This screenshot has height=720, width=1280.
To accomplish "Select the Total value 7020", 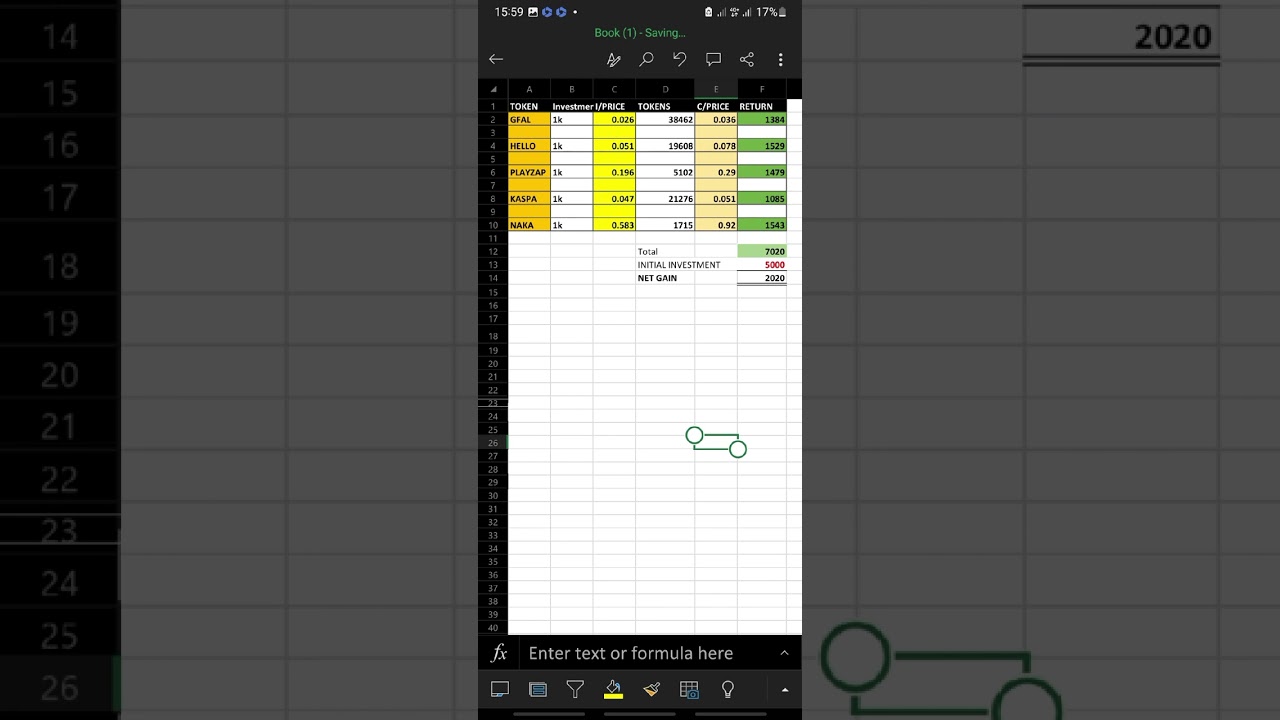I will point(762,252).
